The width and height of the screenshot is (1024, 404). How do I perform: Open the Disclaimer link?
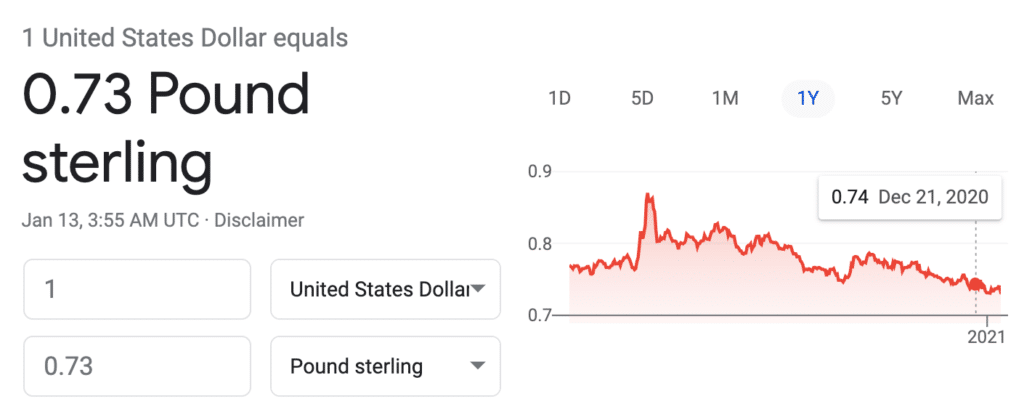(x=262, y=220)
